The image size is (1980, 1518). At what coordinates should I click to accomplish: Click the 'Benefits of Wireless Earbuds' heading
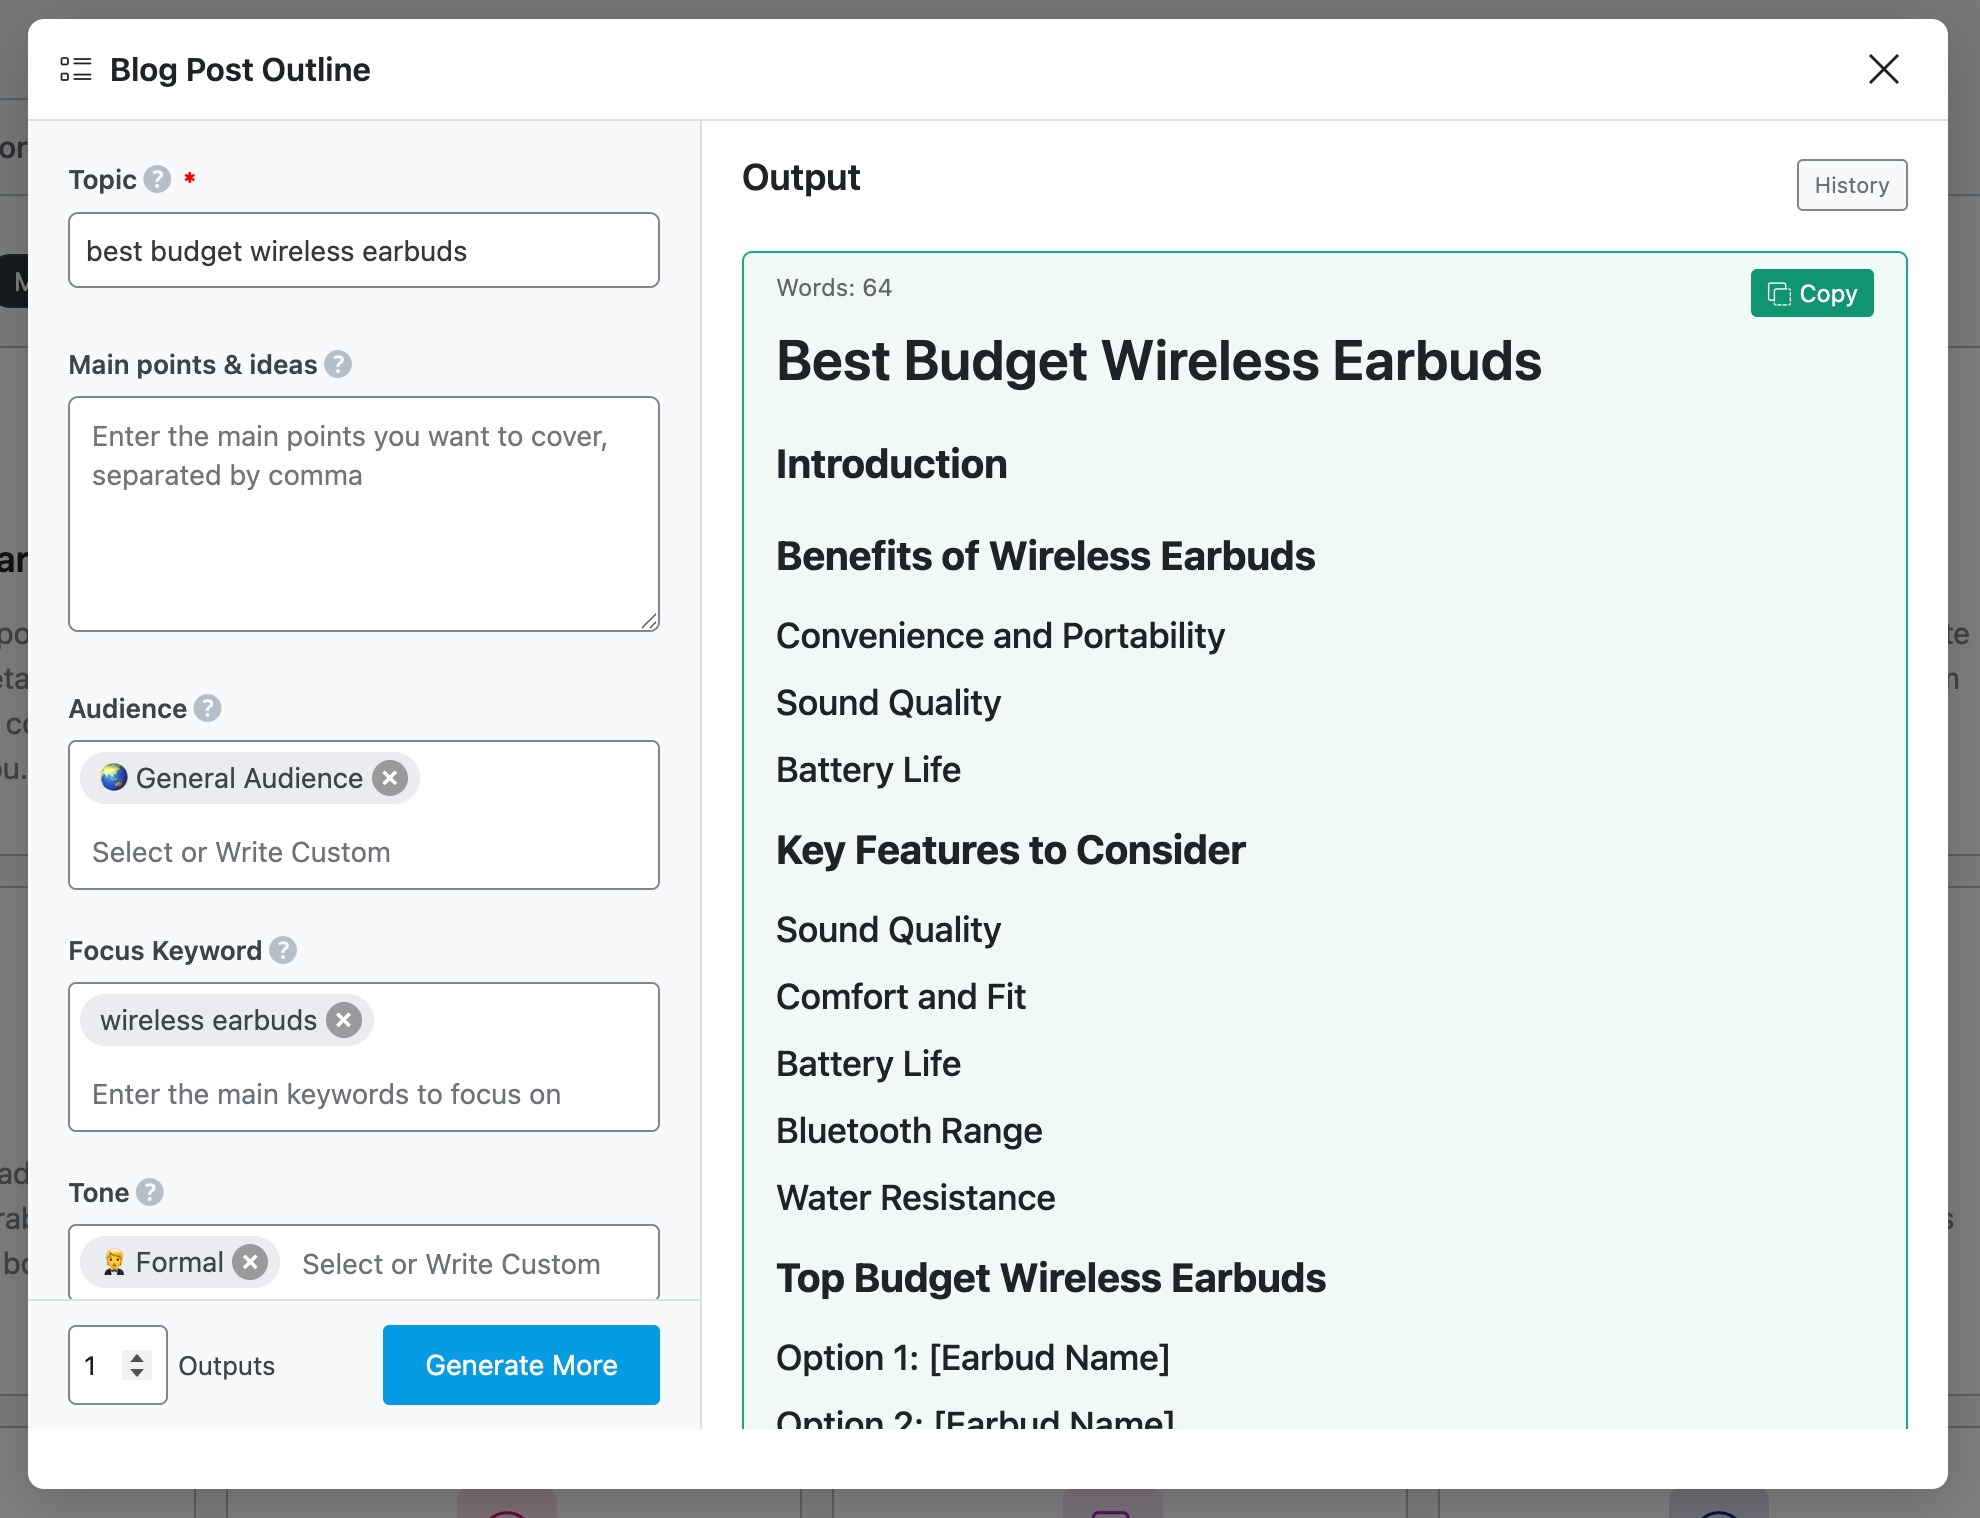coord(1046,556)
